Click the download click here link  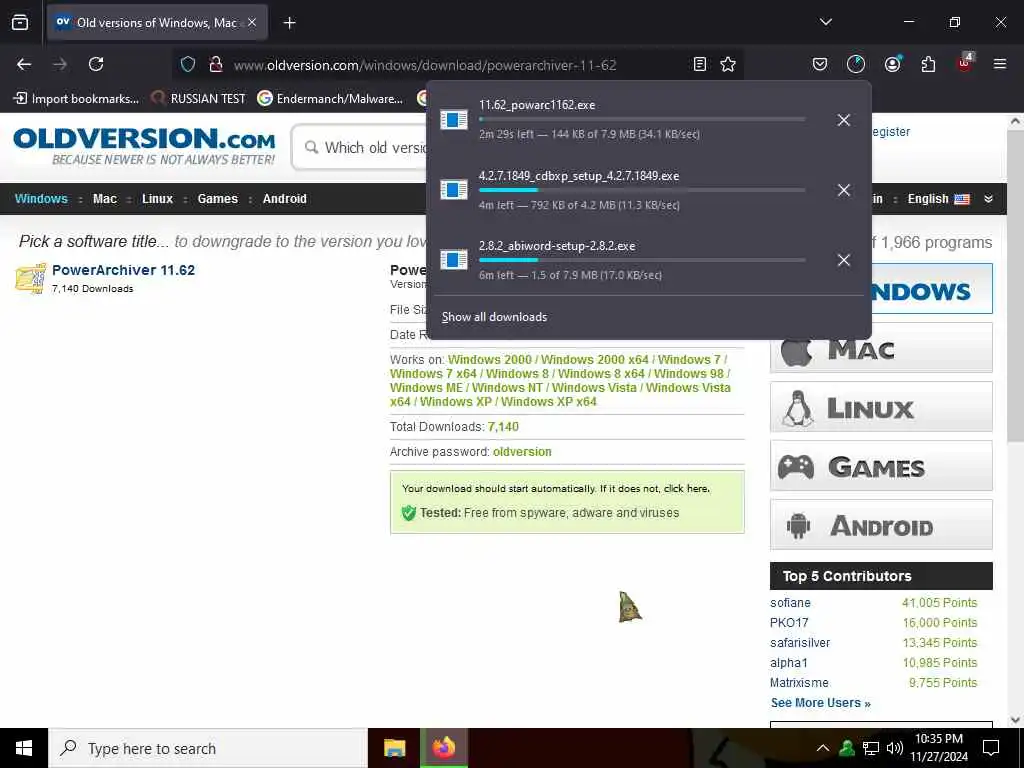click(x=686, y=488)
